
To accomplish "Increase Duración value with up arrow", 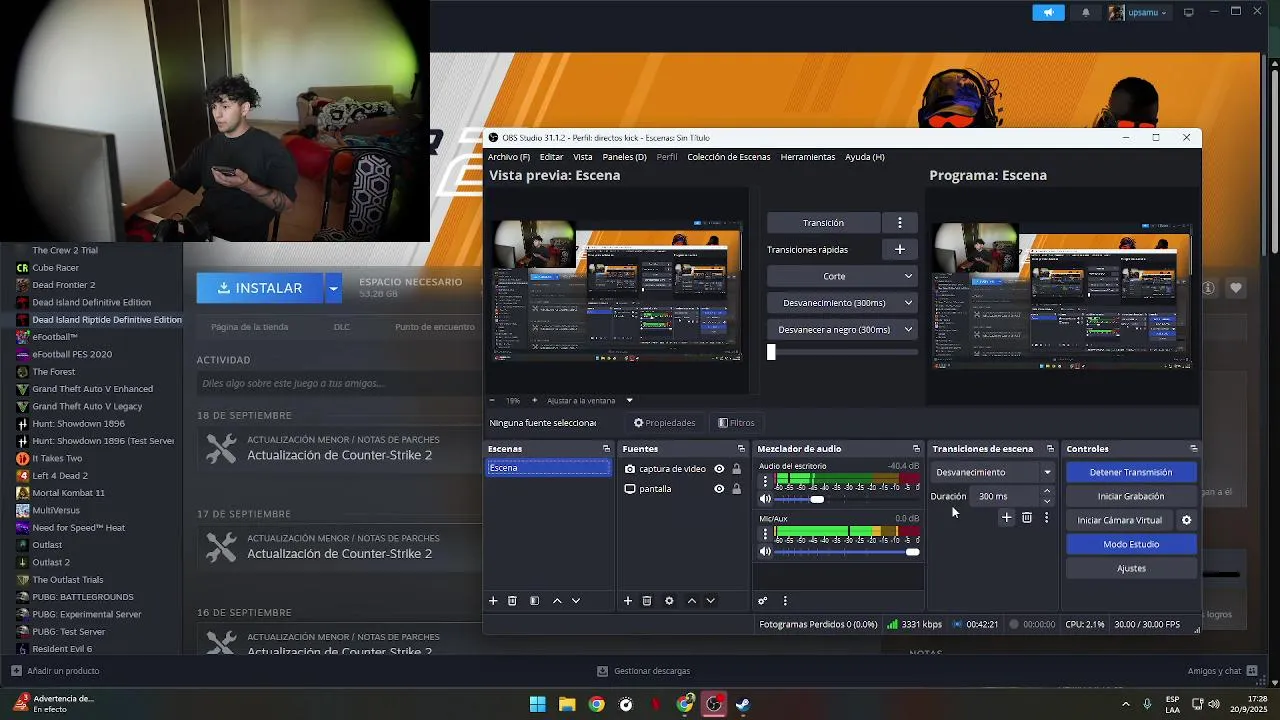I will (x=1047, y=491).
